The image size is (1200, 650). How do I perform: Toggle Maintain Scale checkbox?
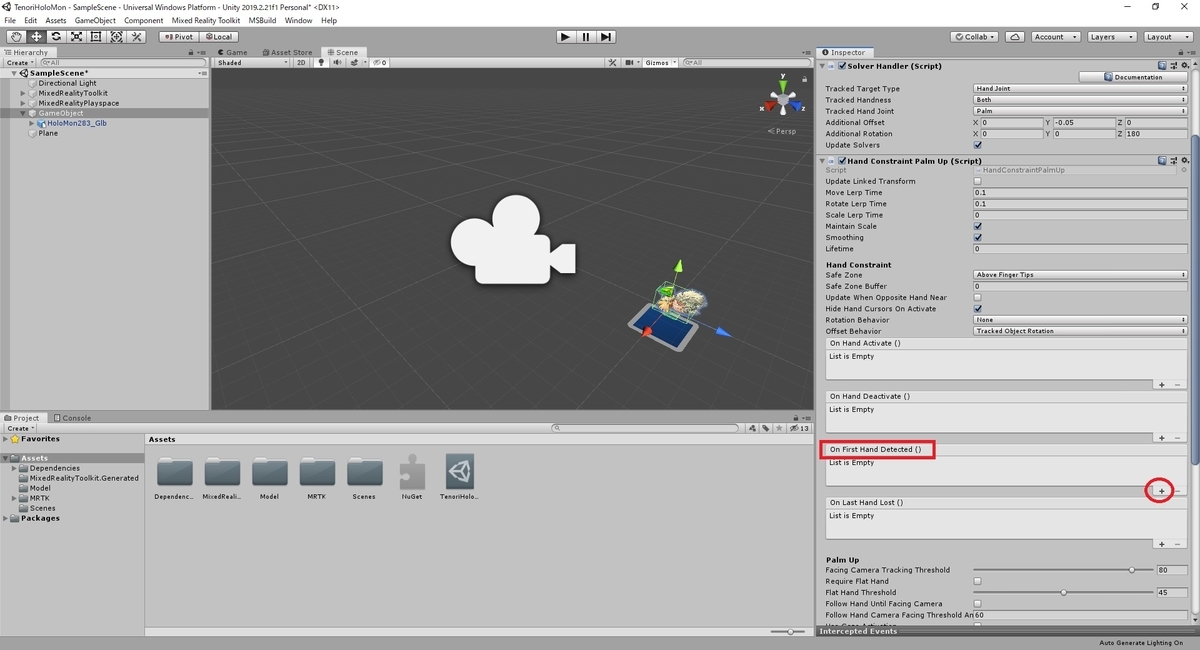click(x=977, y=226)
